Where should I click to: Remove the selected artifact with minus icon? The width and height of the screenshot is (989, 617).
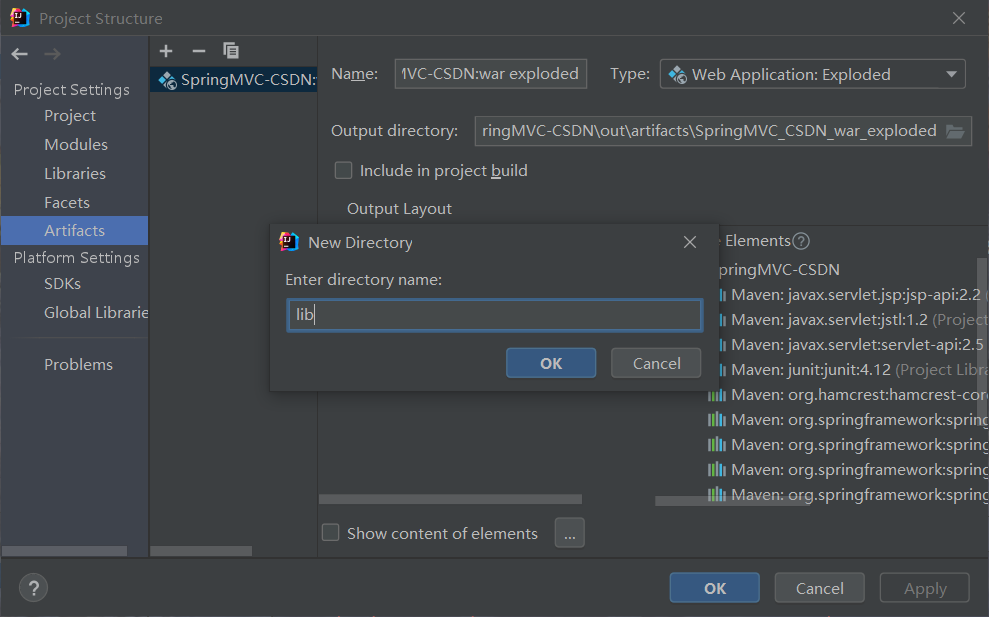point(199,51)
